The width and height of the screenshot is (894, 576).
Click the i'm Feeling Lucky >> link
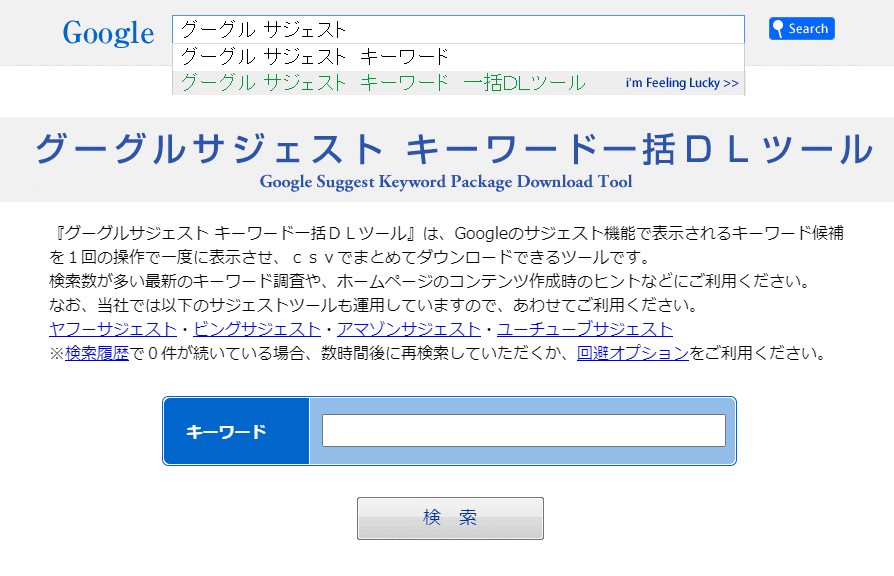pos(682,83)
